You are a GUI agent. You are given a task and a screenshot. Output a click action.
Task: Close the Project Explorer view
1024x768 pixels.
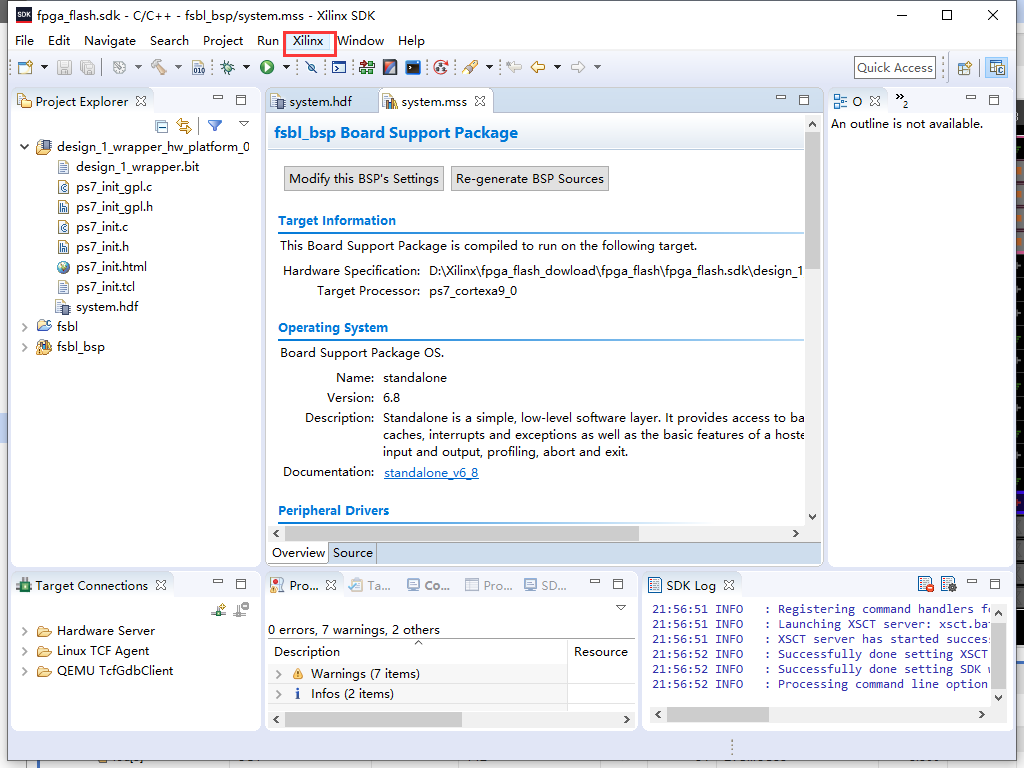coord(141,101)
